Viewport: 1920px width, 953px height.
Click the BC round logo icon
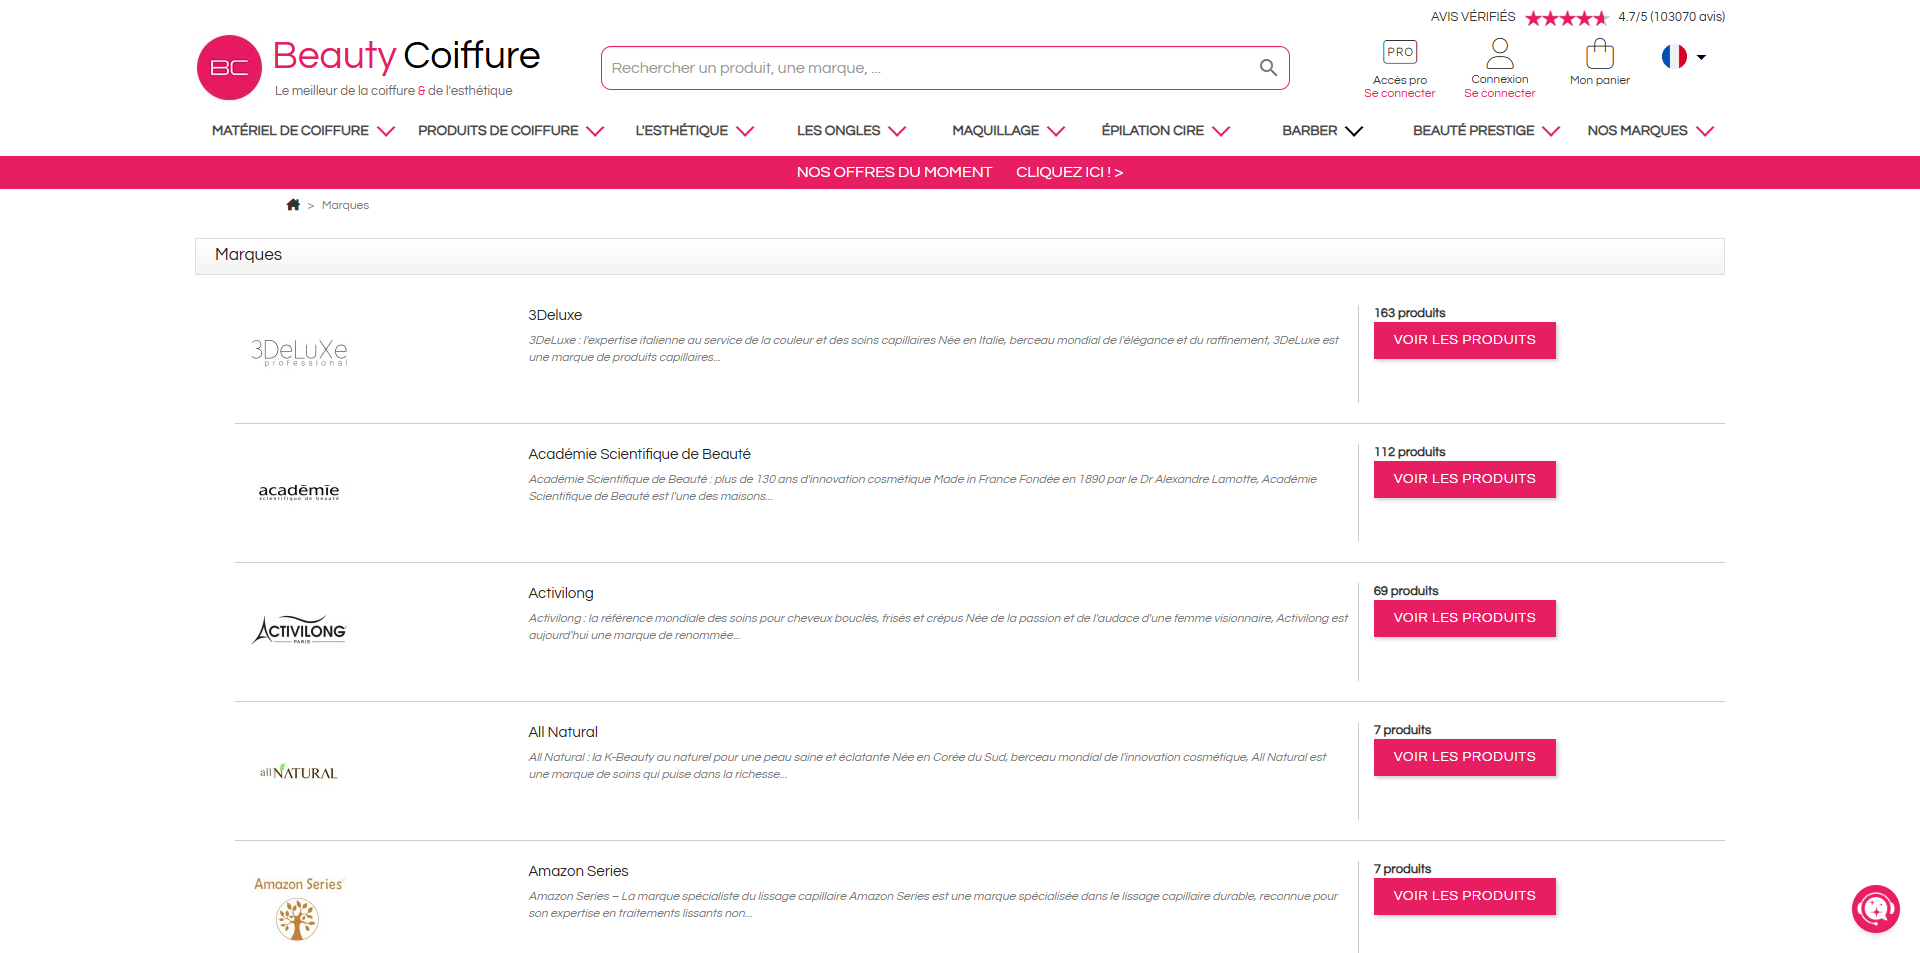[229, 68]
